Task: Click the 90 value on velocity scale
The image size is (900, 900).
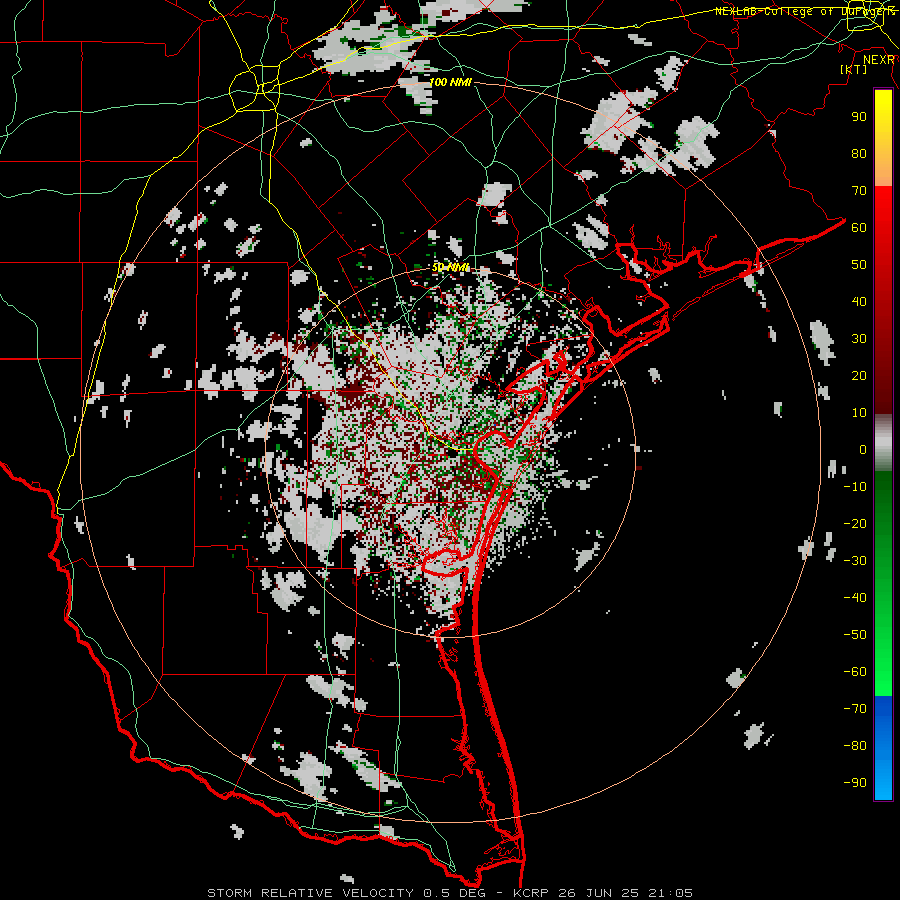Action: point(859,117)
